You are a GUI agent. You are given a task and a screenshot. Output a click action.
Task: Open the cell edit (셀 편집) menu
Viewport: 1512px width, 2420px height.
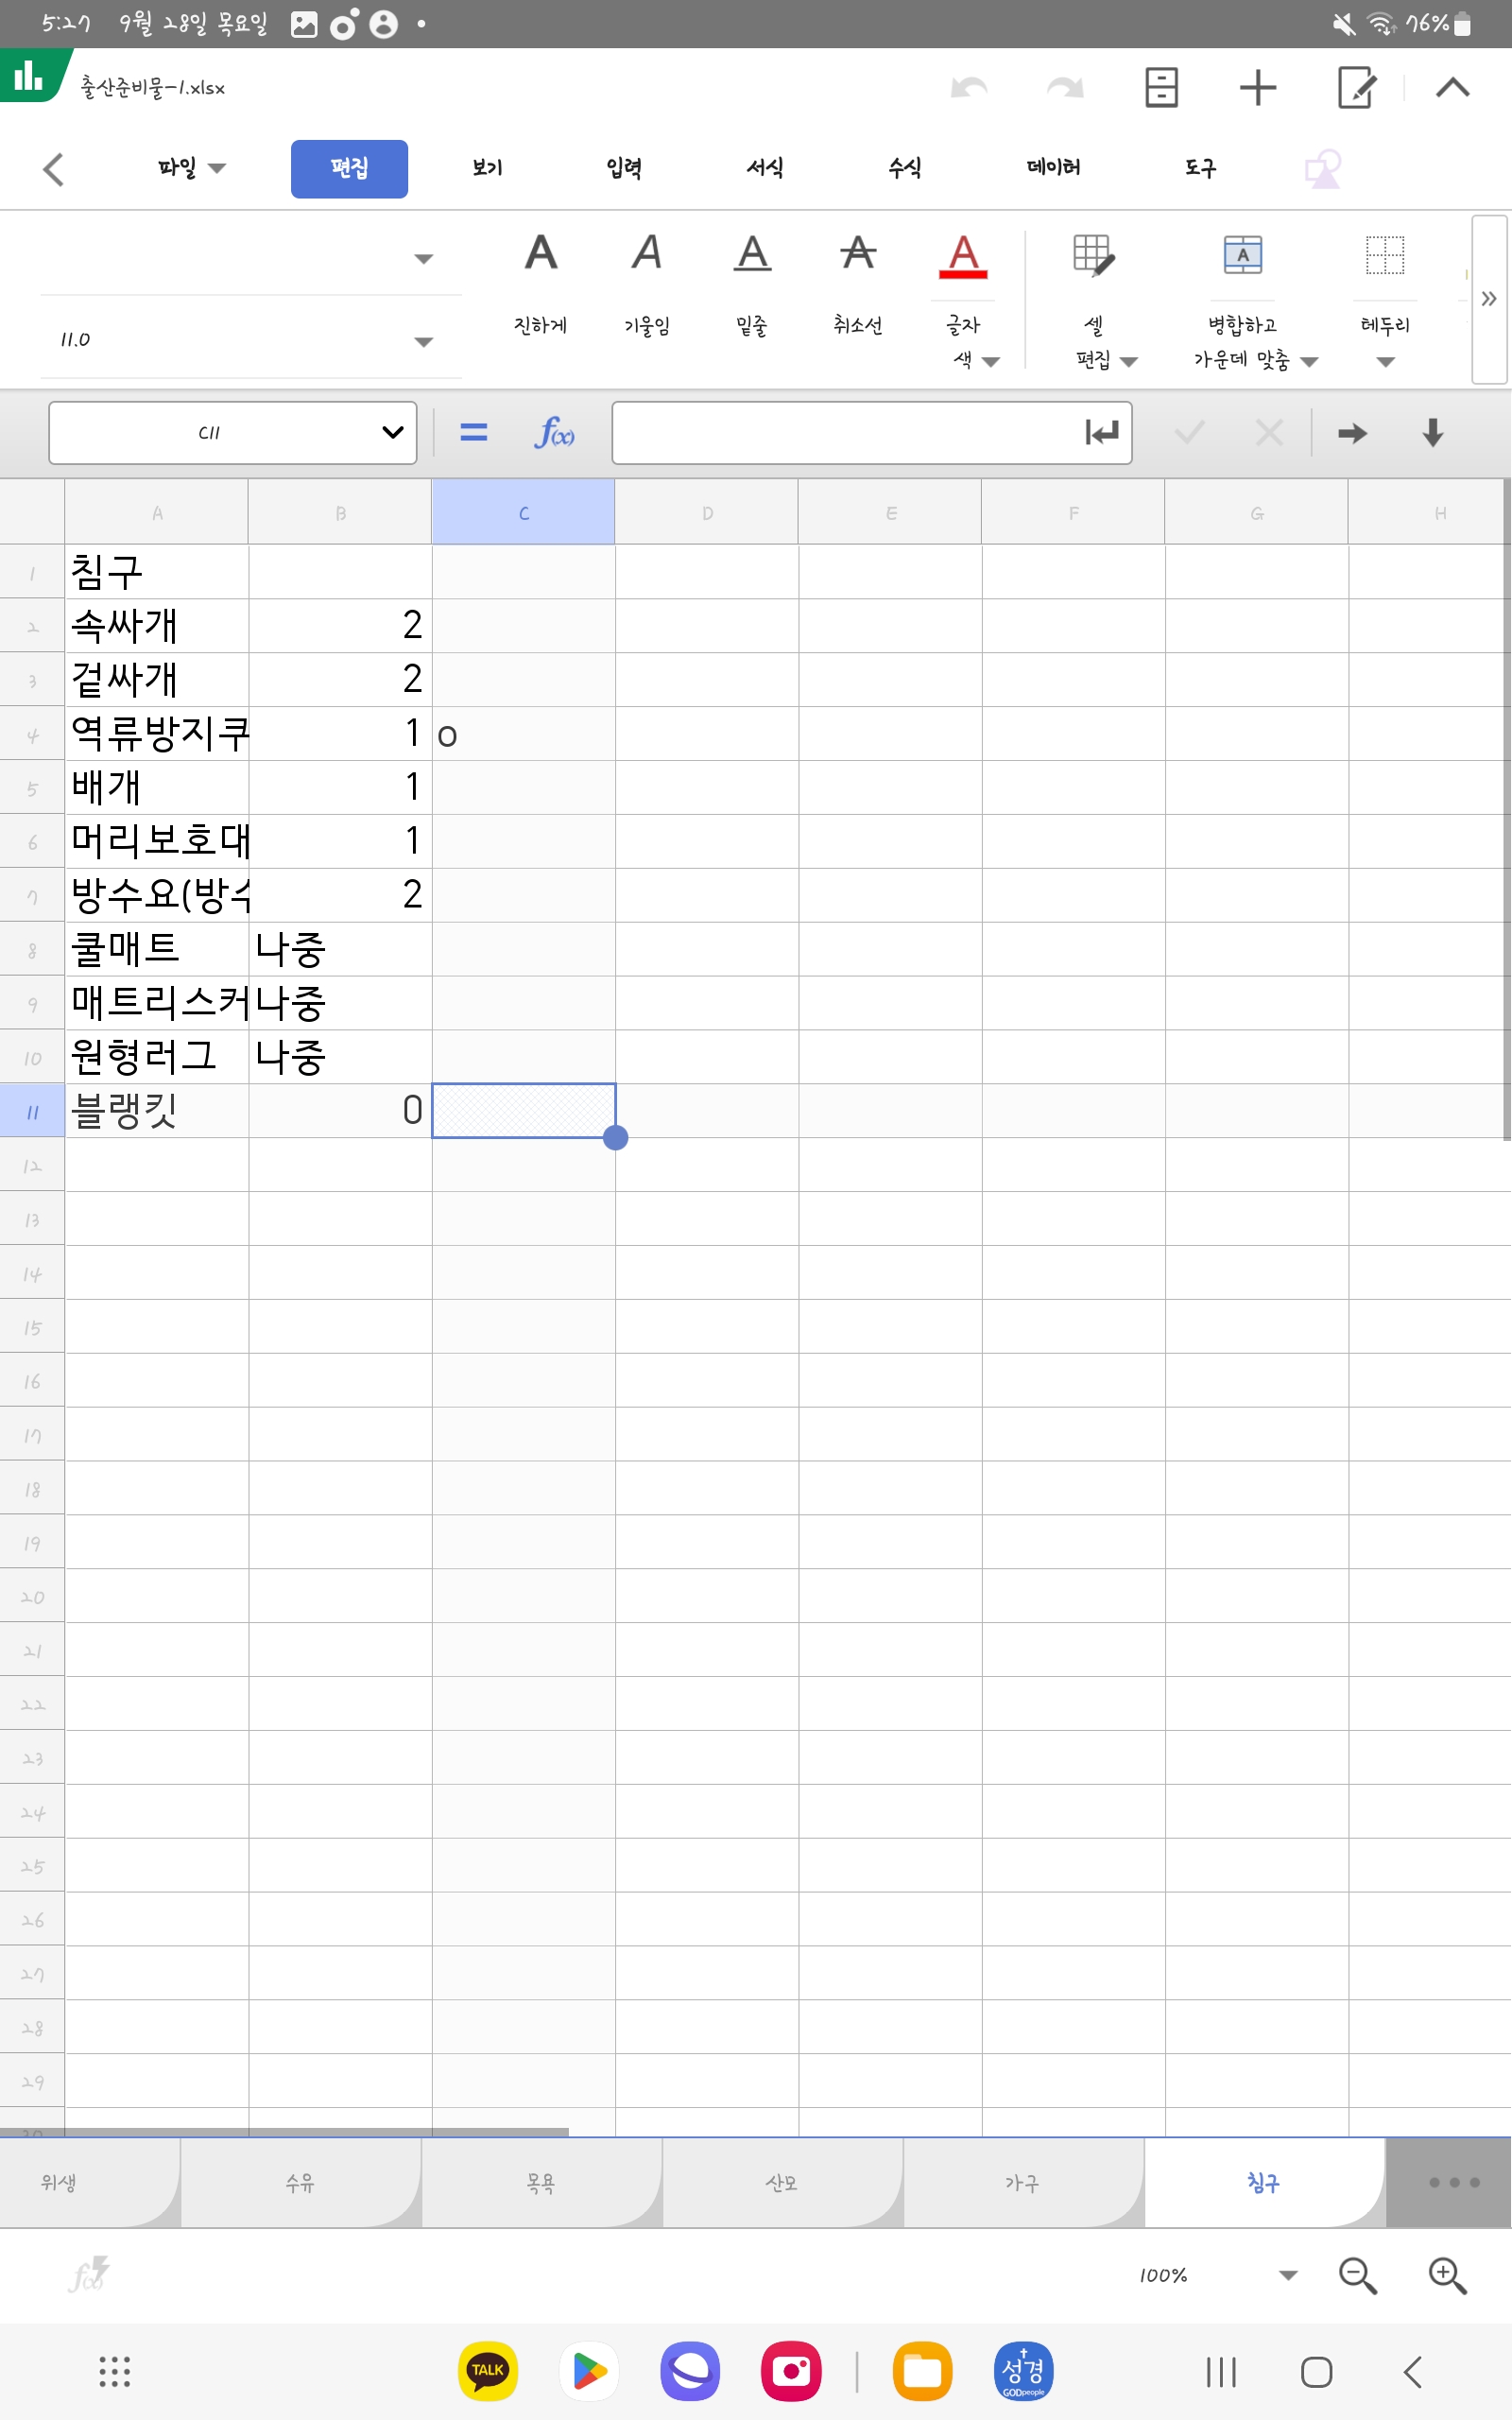point(1093,256)
